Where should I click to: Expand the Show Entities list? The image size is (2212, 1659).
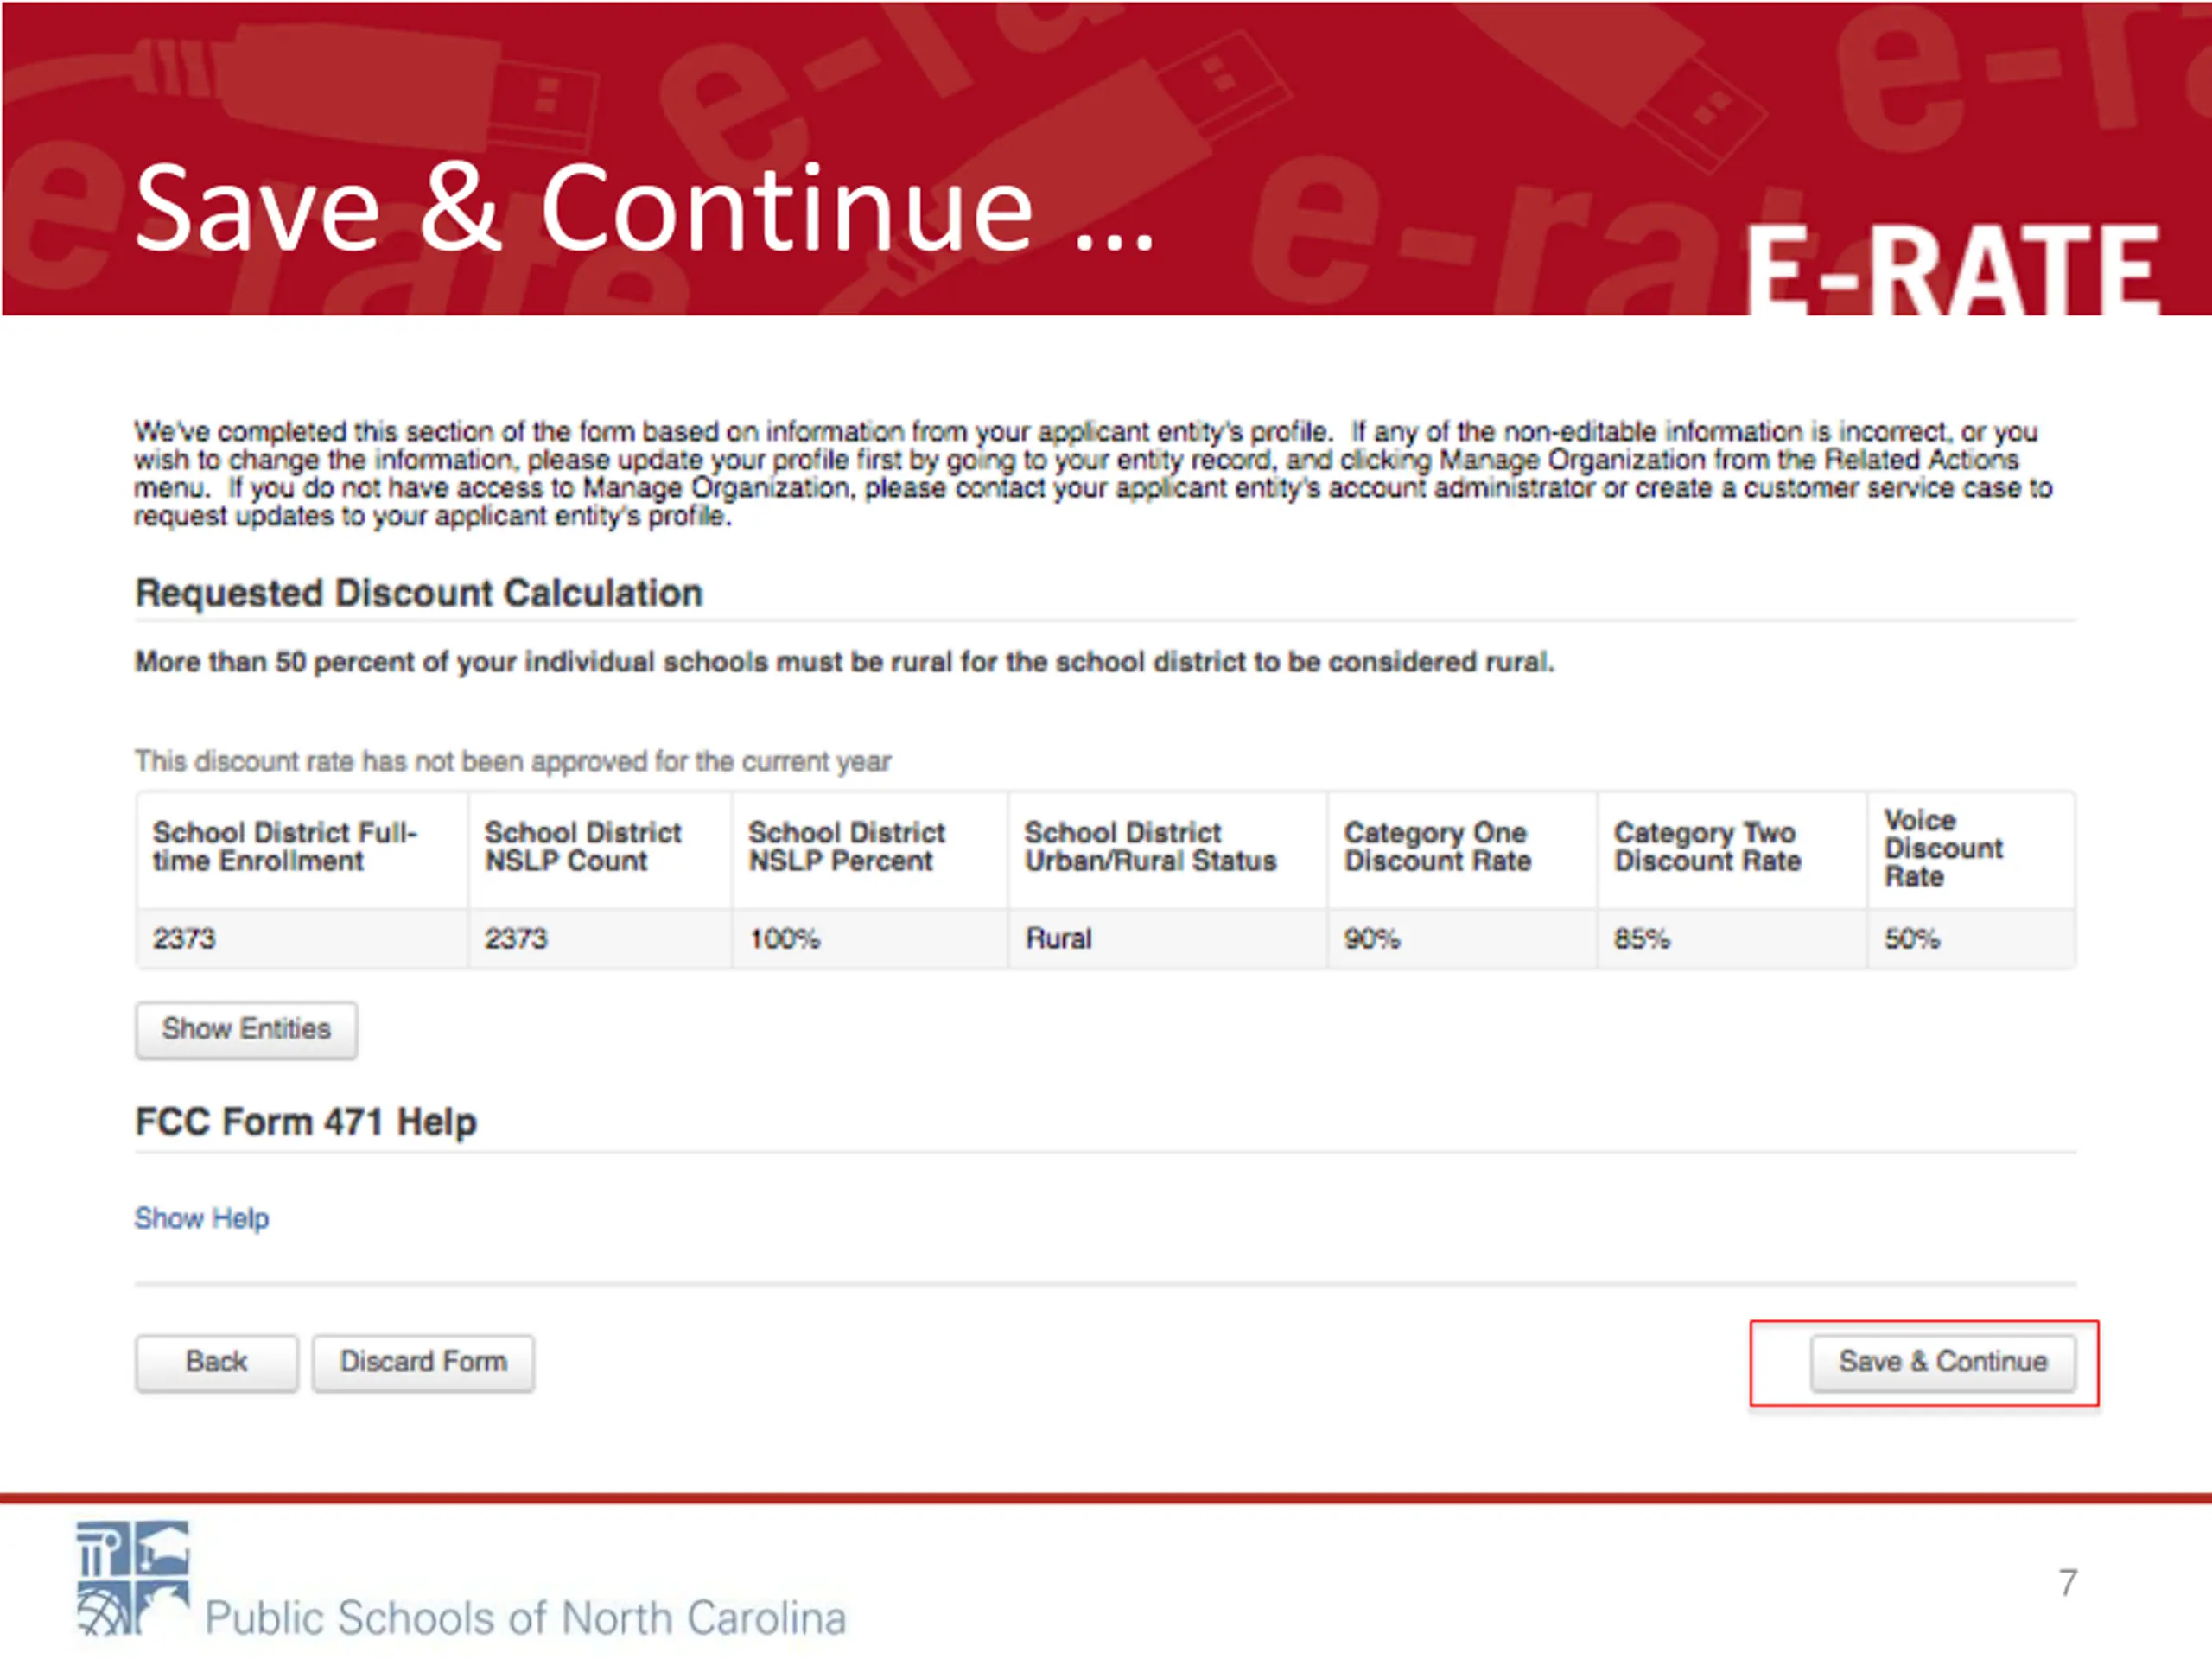[x=246, y=1029]
